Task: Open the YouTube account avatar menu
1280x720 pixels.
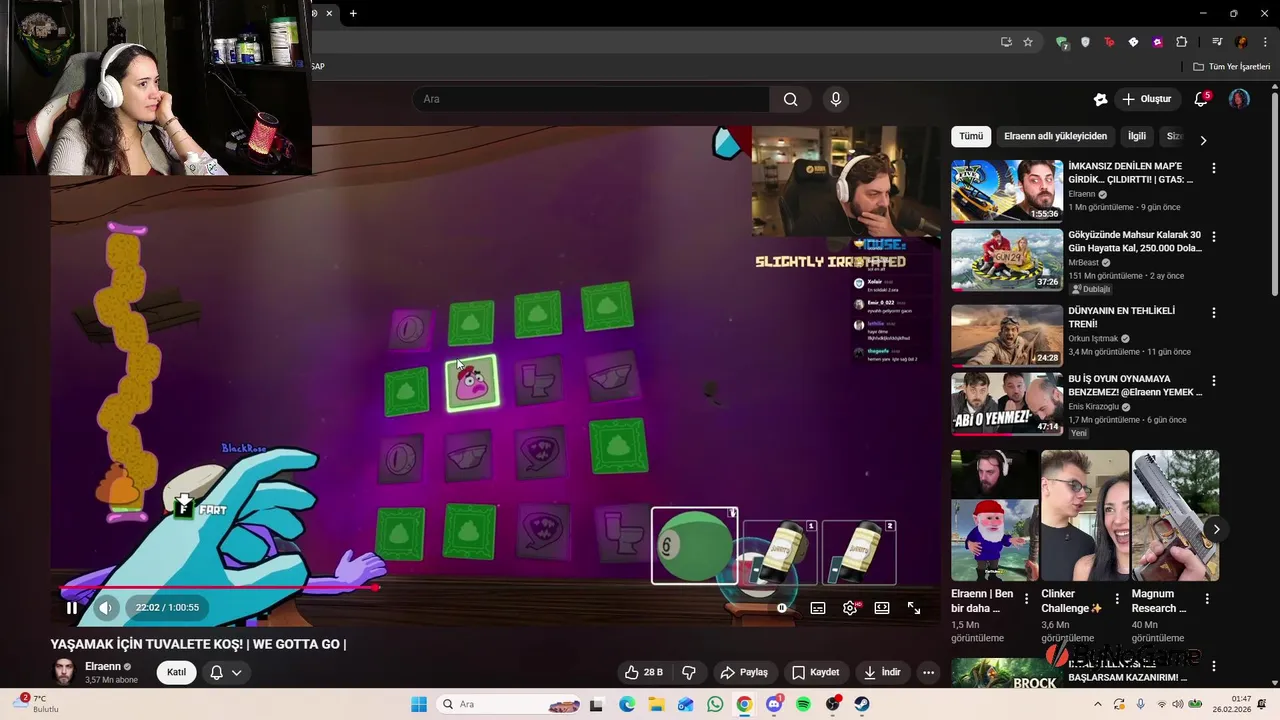Action: pos(1239,99)
